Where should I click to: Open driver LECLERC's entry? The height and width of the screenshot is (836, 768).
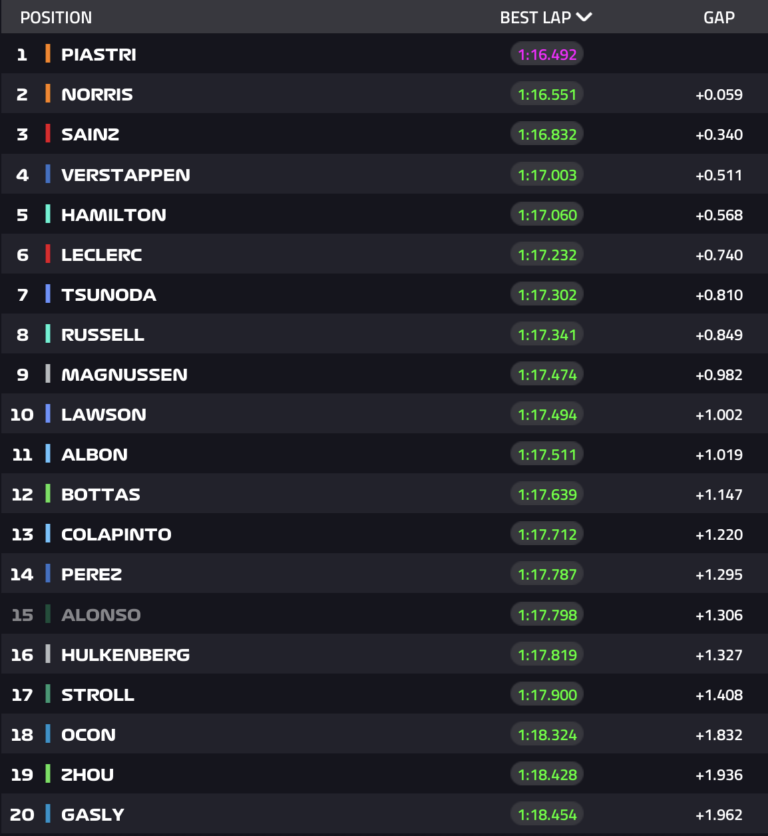[x=101, y=254]
